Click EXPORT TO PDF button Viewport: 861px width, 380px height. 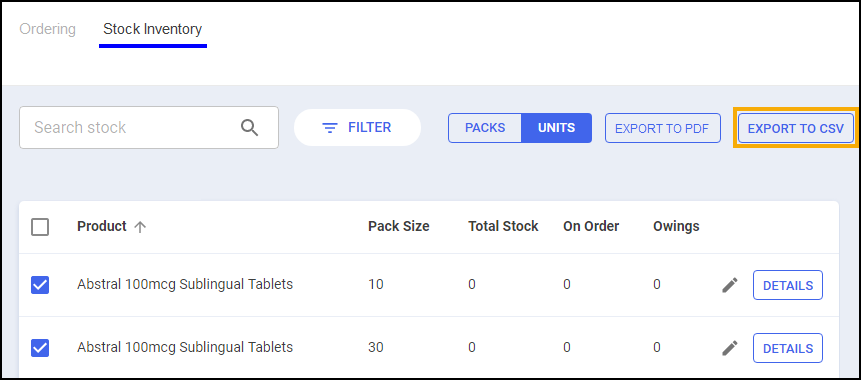663,128
